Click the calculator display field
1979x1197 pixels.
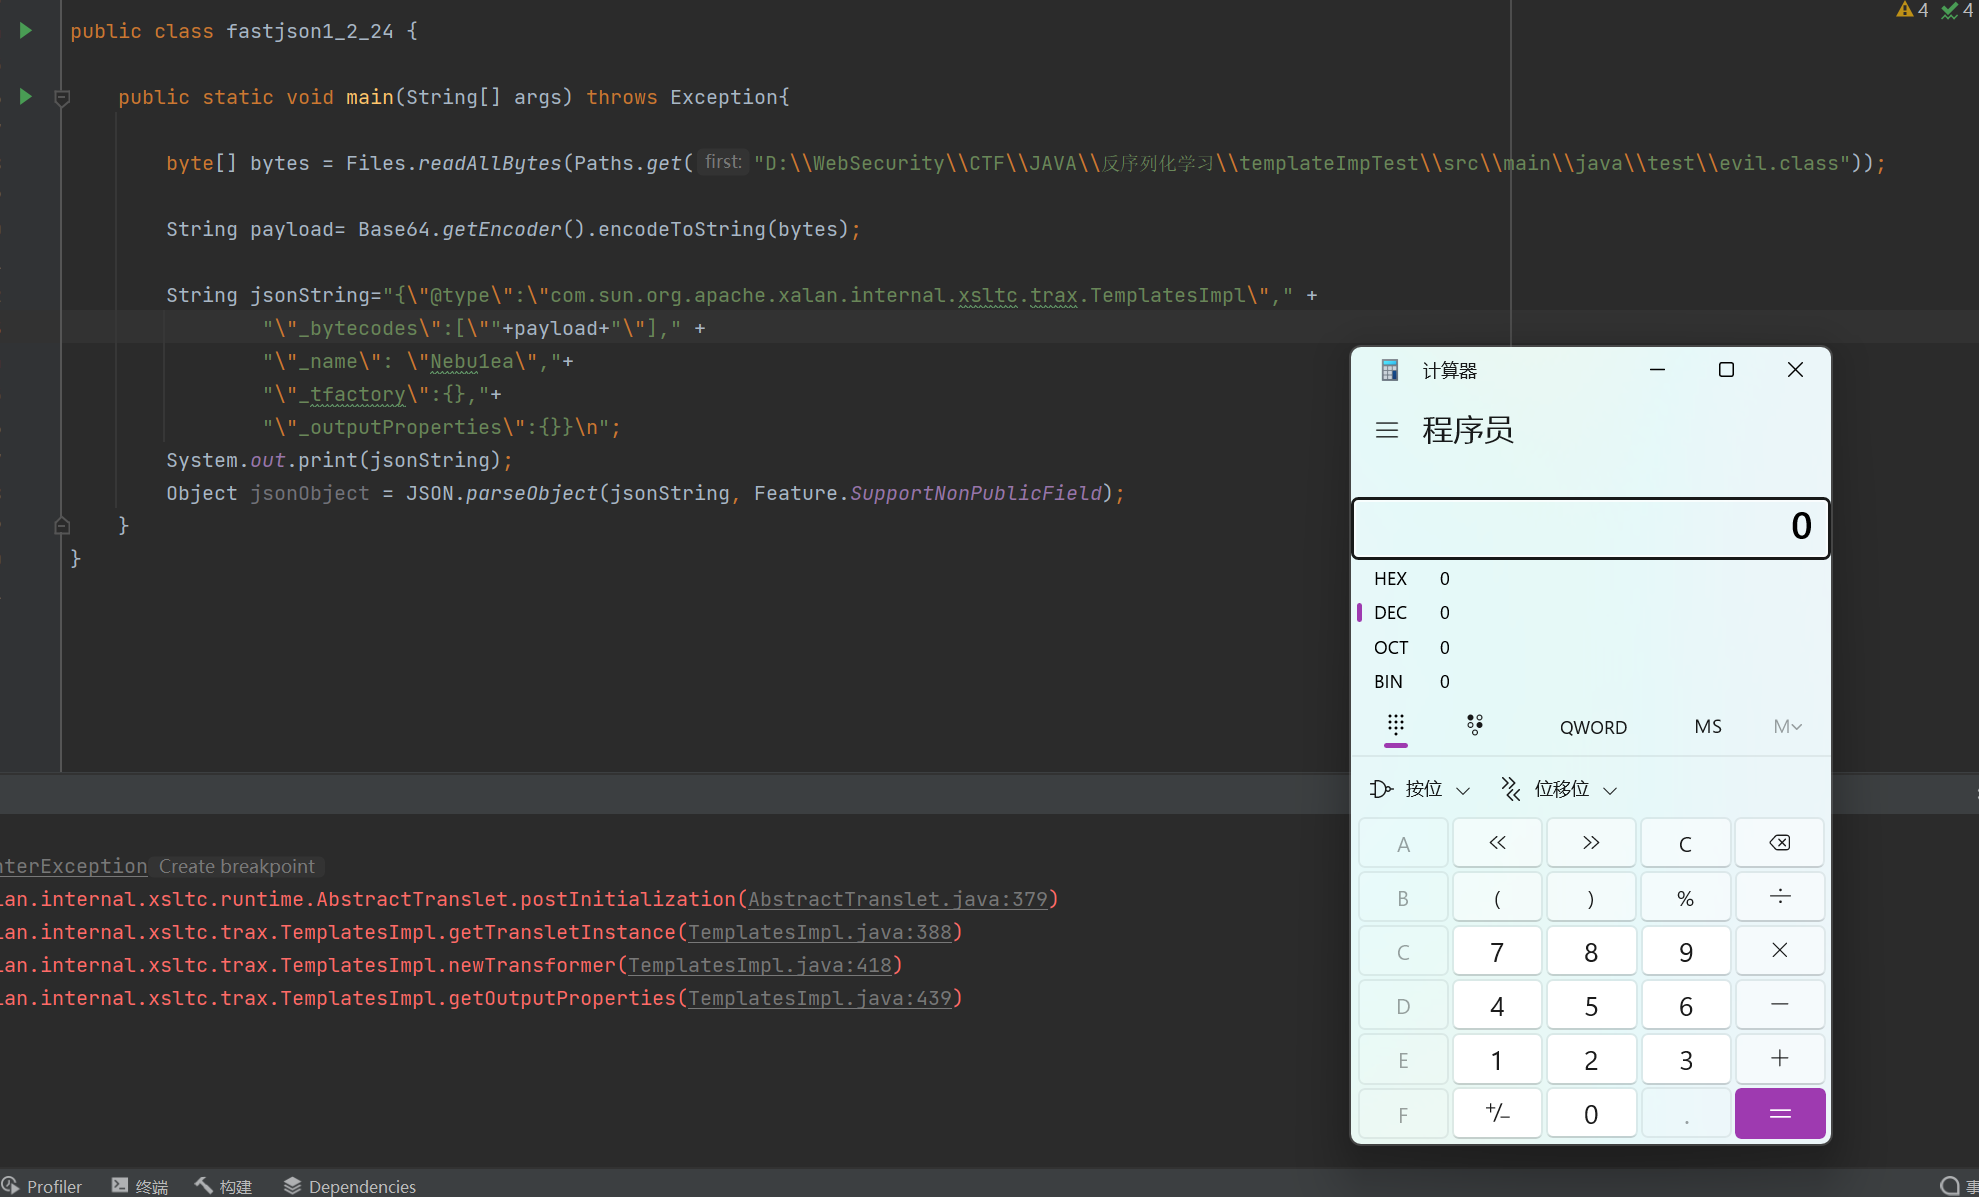pyautogui.click(x=1590, y=527)
